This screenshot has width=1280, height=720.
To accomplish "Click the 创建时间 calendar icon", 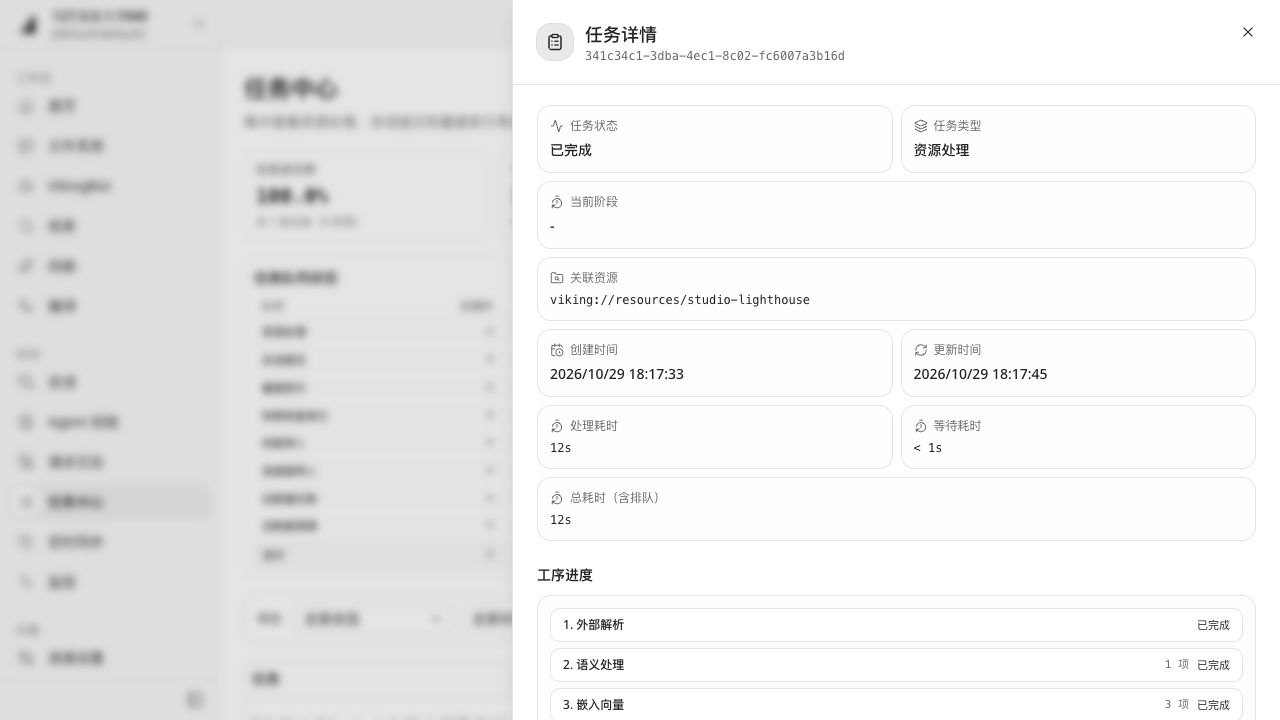I will pos(557,350).
